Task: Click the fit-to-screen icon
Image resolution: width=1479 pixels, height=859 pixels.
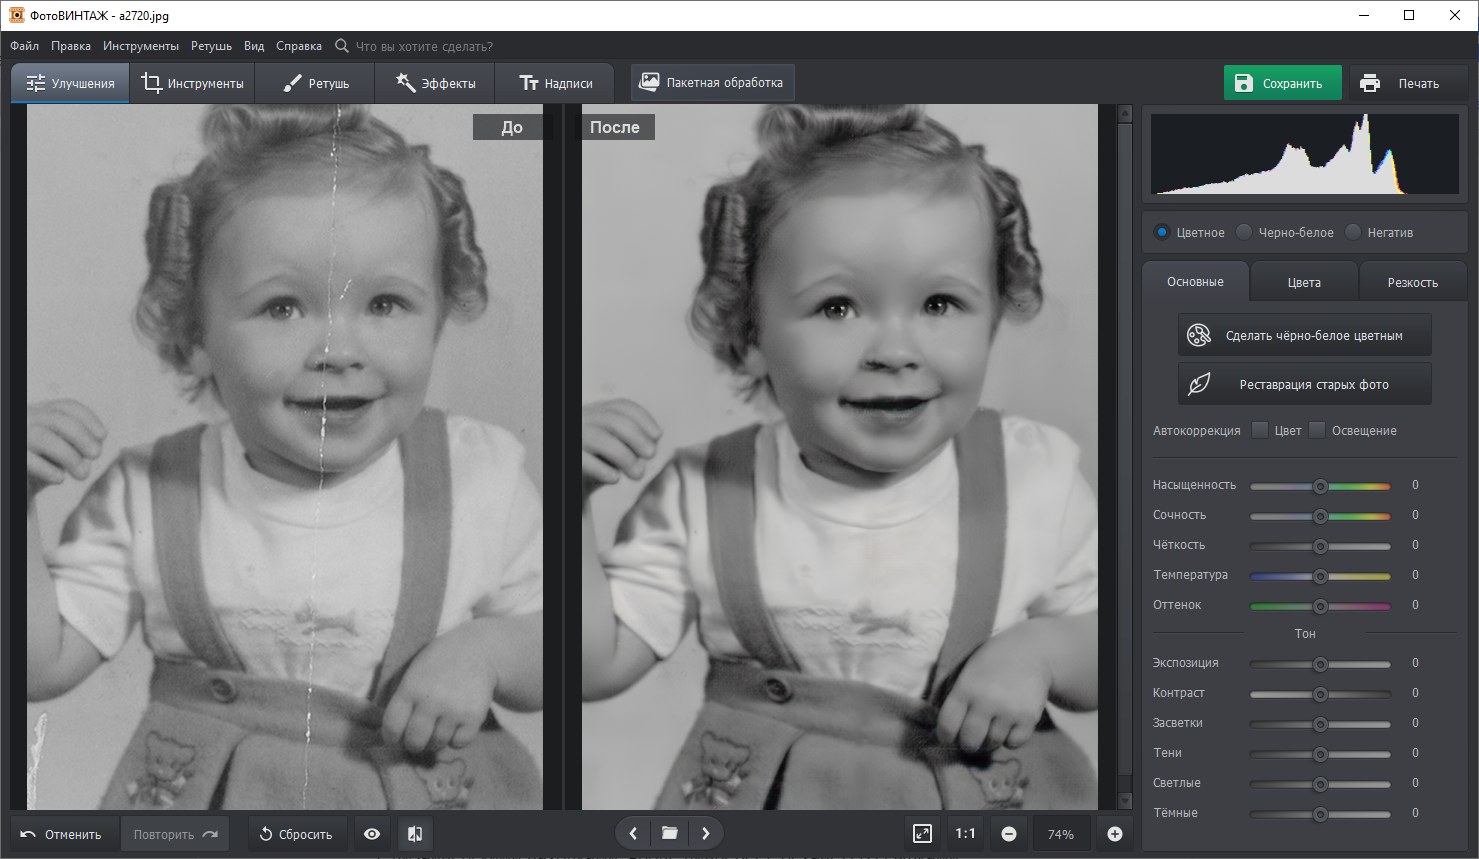Action: pyautogui.click(x=922, y=833)
